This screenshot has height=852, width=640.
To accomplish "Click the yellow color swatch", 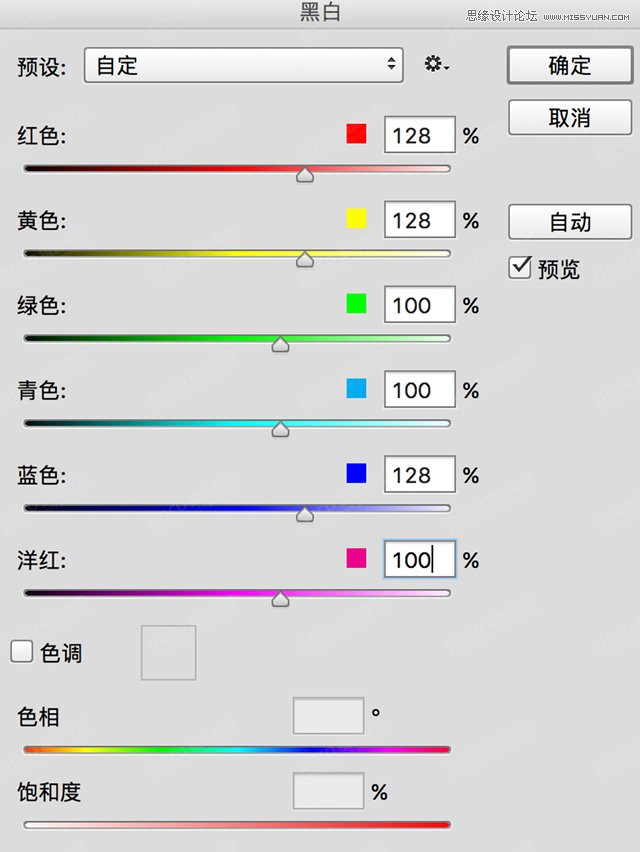I will point(356,219).
